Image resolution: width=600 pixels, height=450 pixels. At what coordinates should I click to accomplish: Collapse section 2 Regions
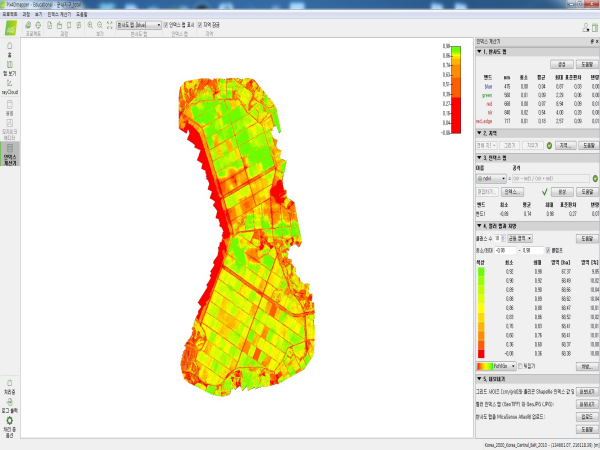[479, 133]
